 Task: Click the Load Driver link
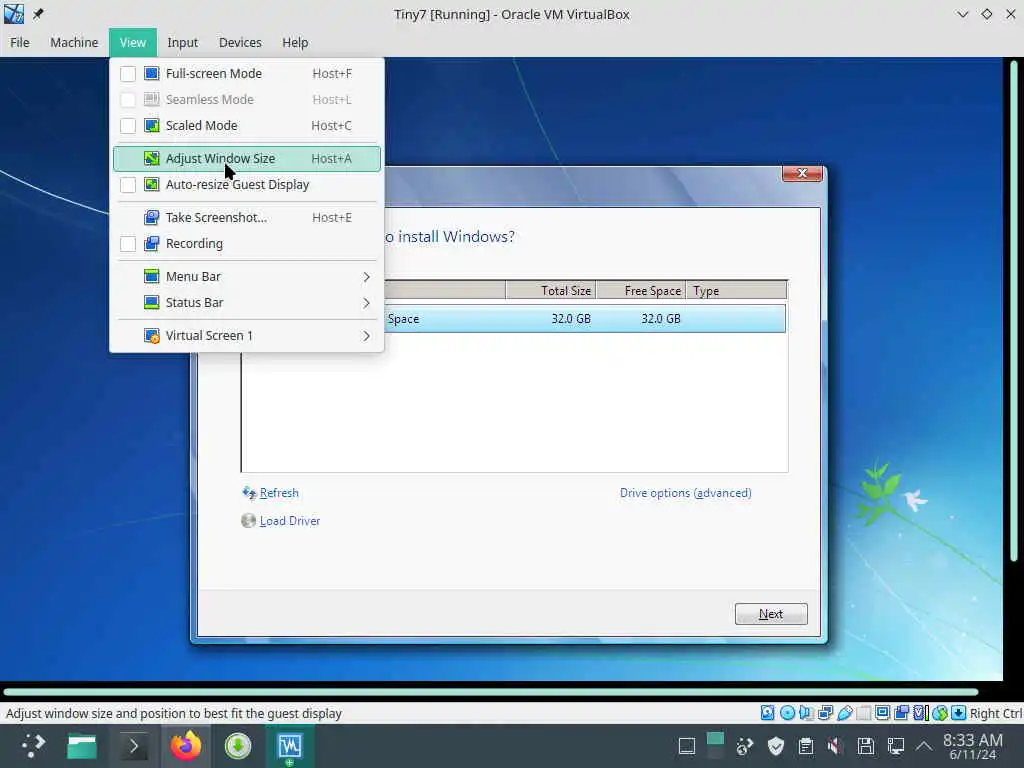tap(289, 521)
